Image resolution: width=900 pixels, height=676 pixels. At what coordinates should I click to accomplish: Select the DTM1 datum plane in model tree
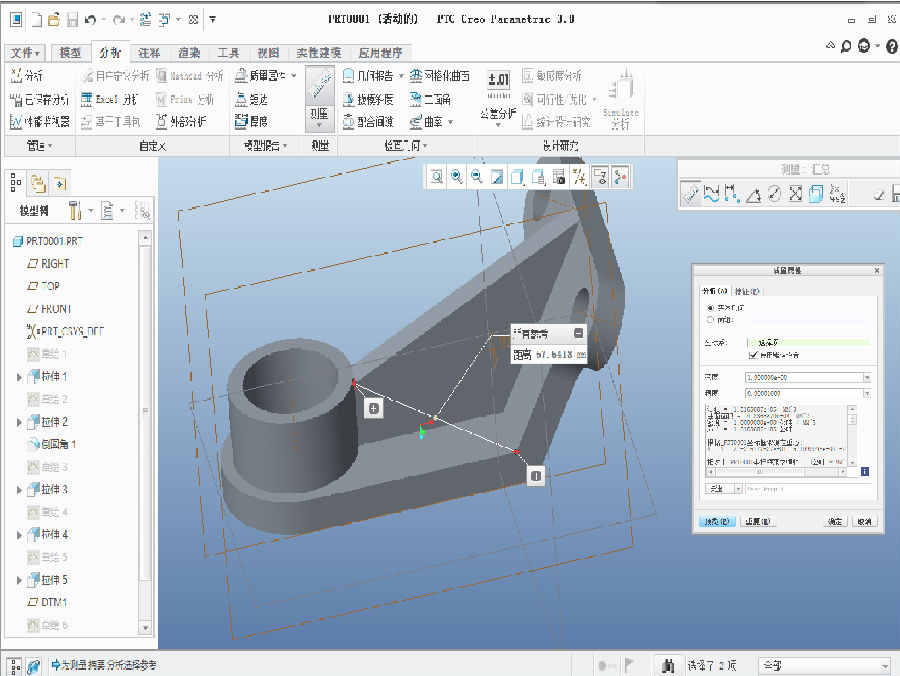[x=54, y=603]
